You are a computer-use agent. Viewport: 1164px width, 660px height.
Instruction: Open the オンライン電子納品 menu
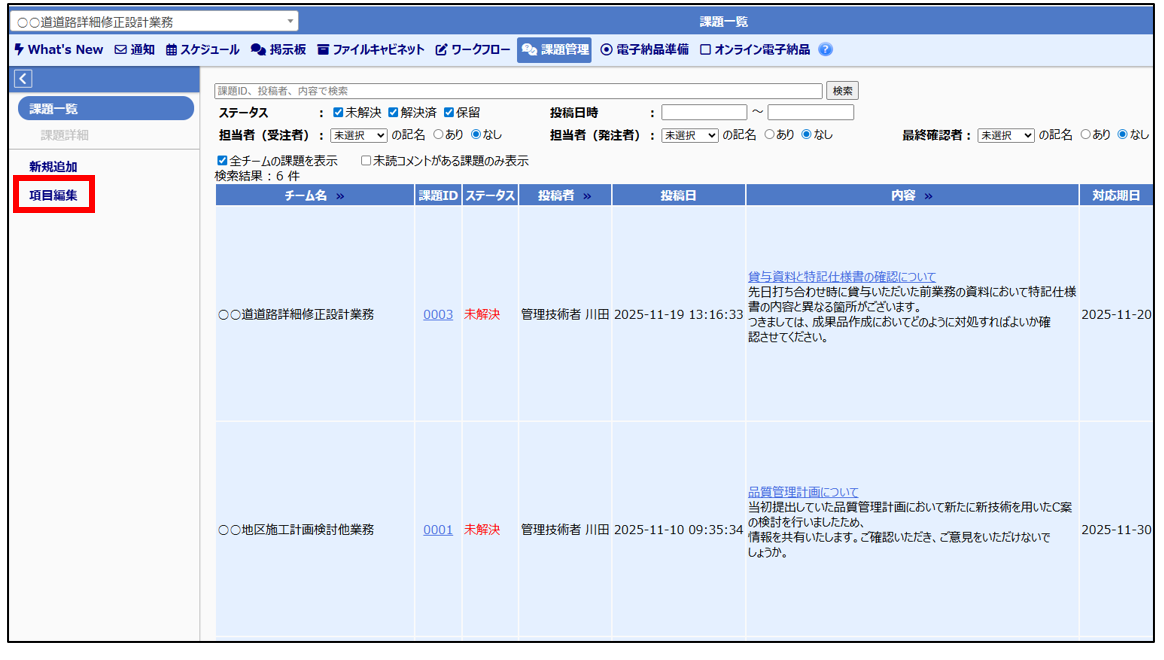click(755, 50)
